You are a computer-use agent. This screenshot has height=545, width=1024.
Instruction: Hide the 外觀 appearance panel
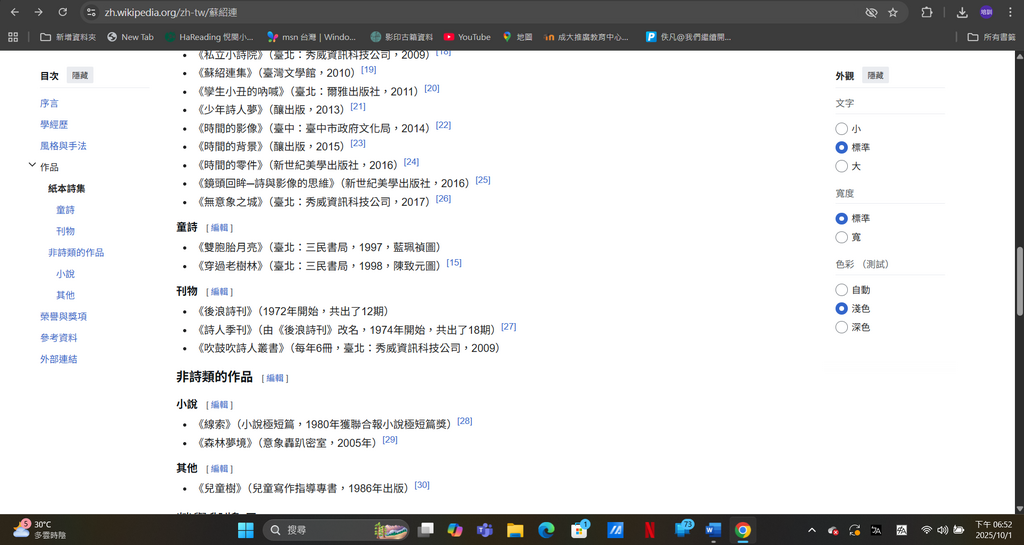point(875,76)
